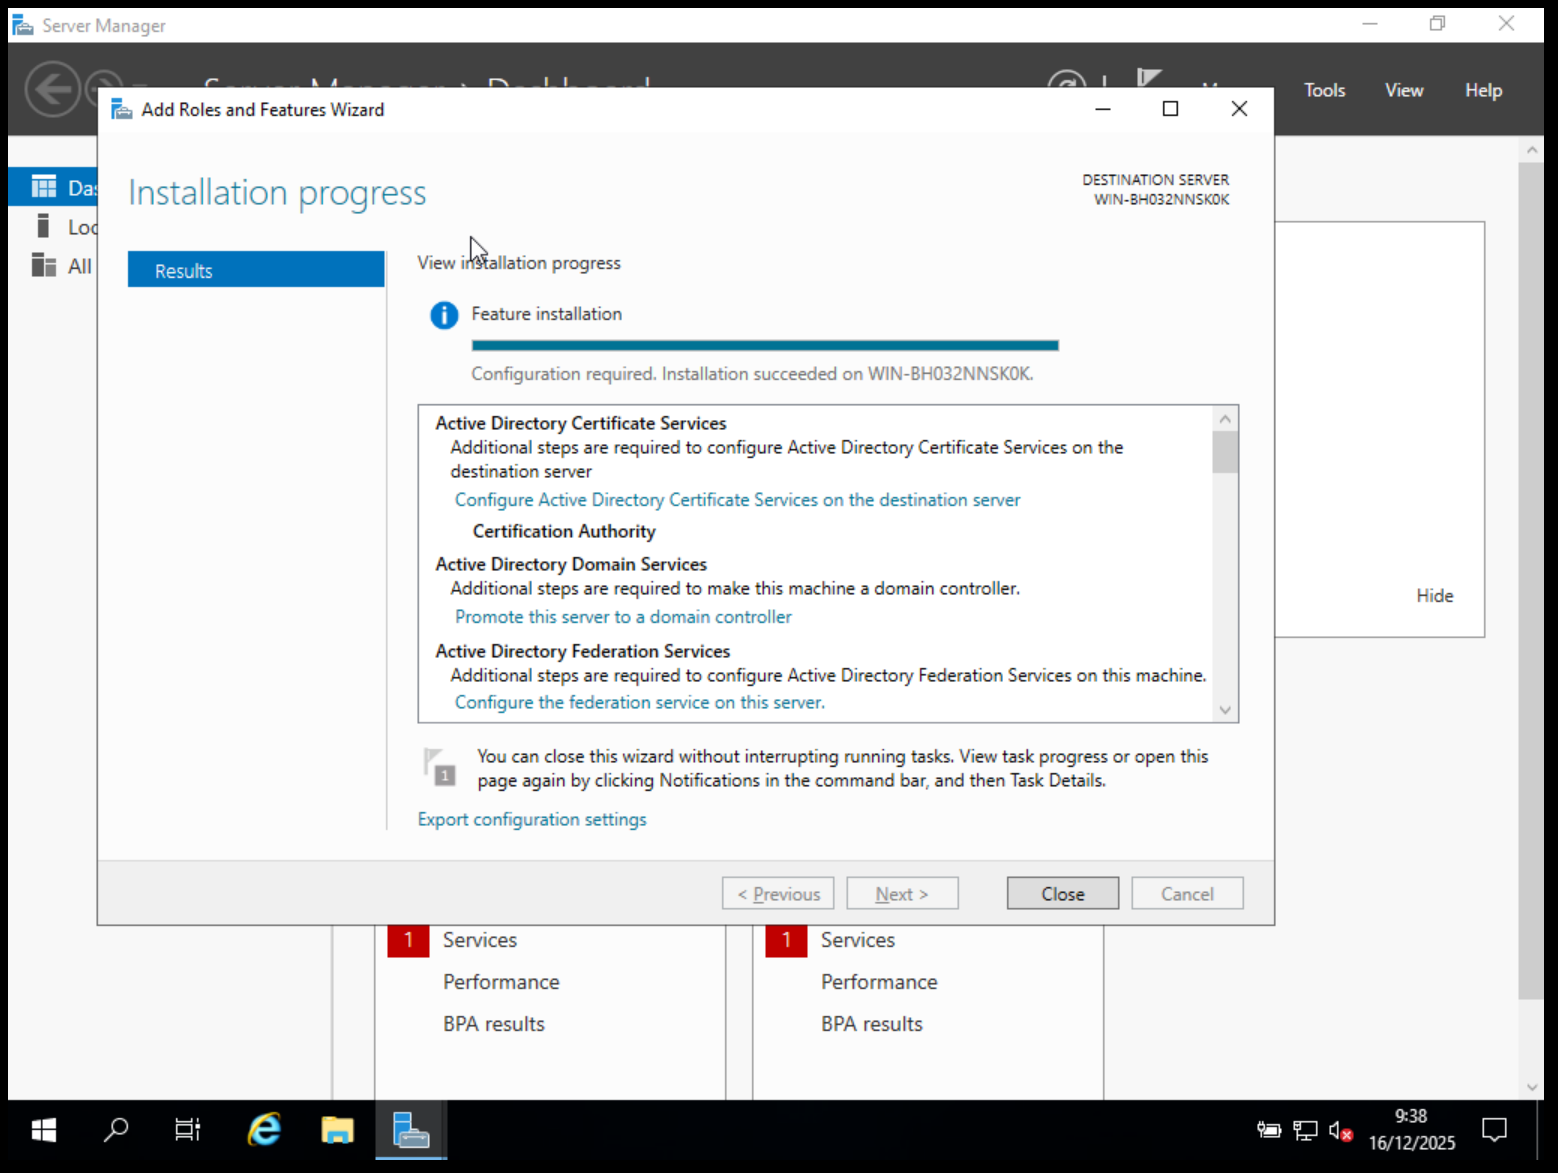Open the notifications flag icon in command bar
Viewport: 1558px width, 1173px height.
click(x=1149, y=78)
